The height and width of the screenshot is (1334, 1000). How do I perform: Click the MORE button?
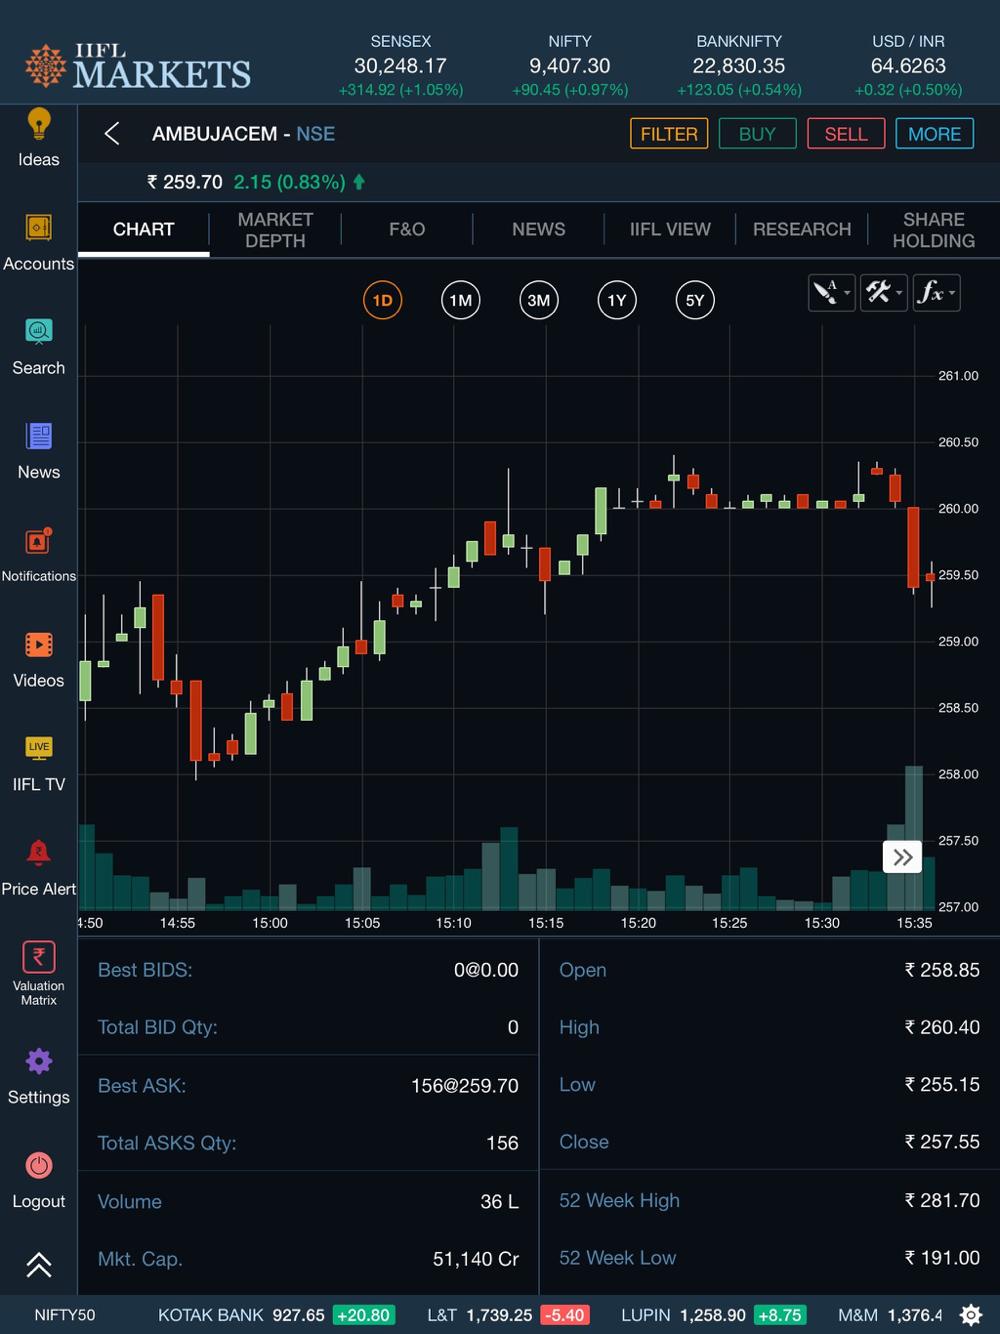tap(934, 134)
